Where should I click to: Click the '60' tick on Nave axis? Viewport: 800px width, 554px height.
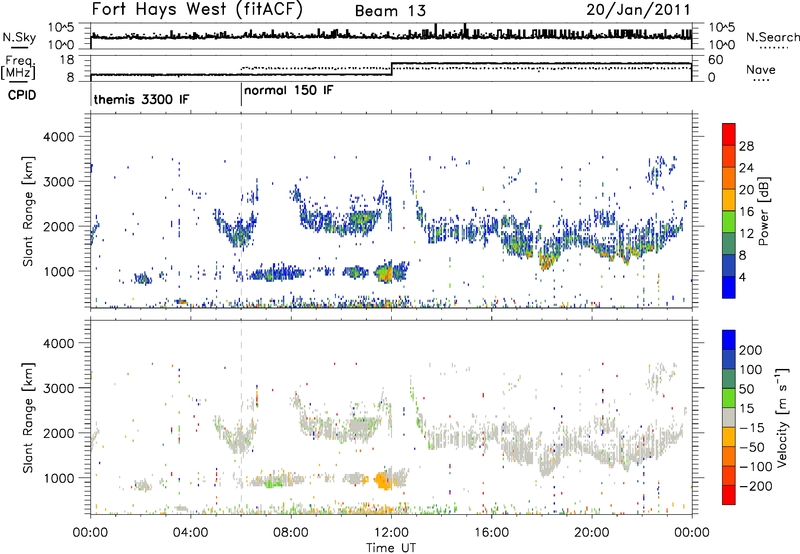click(x=715, y=60)
